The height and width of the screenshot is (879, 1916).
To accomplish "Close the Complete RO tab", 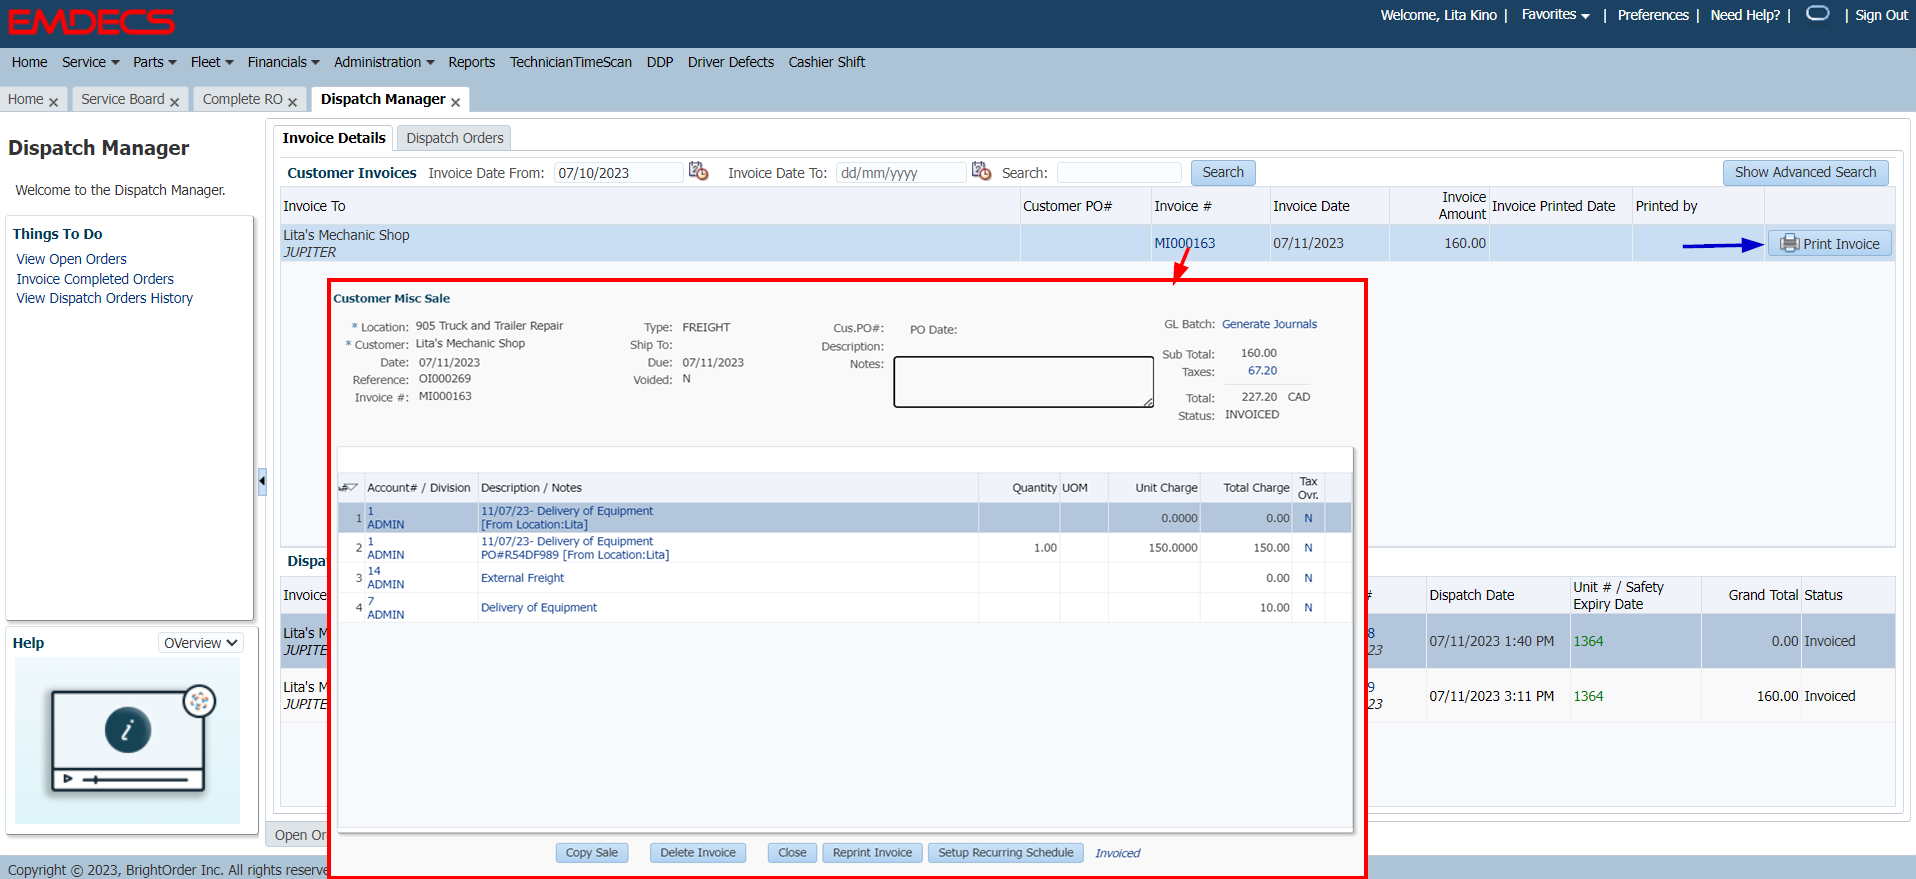I will (x=292, y=102).
